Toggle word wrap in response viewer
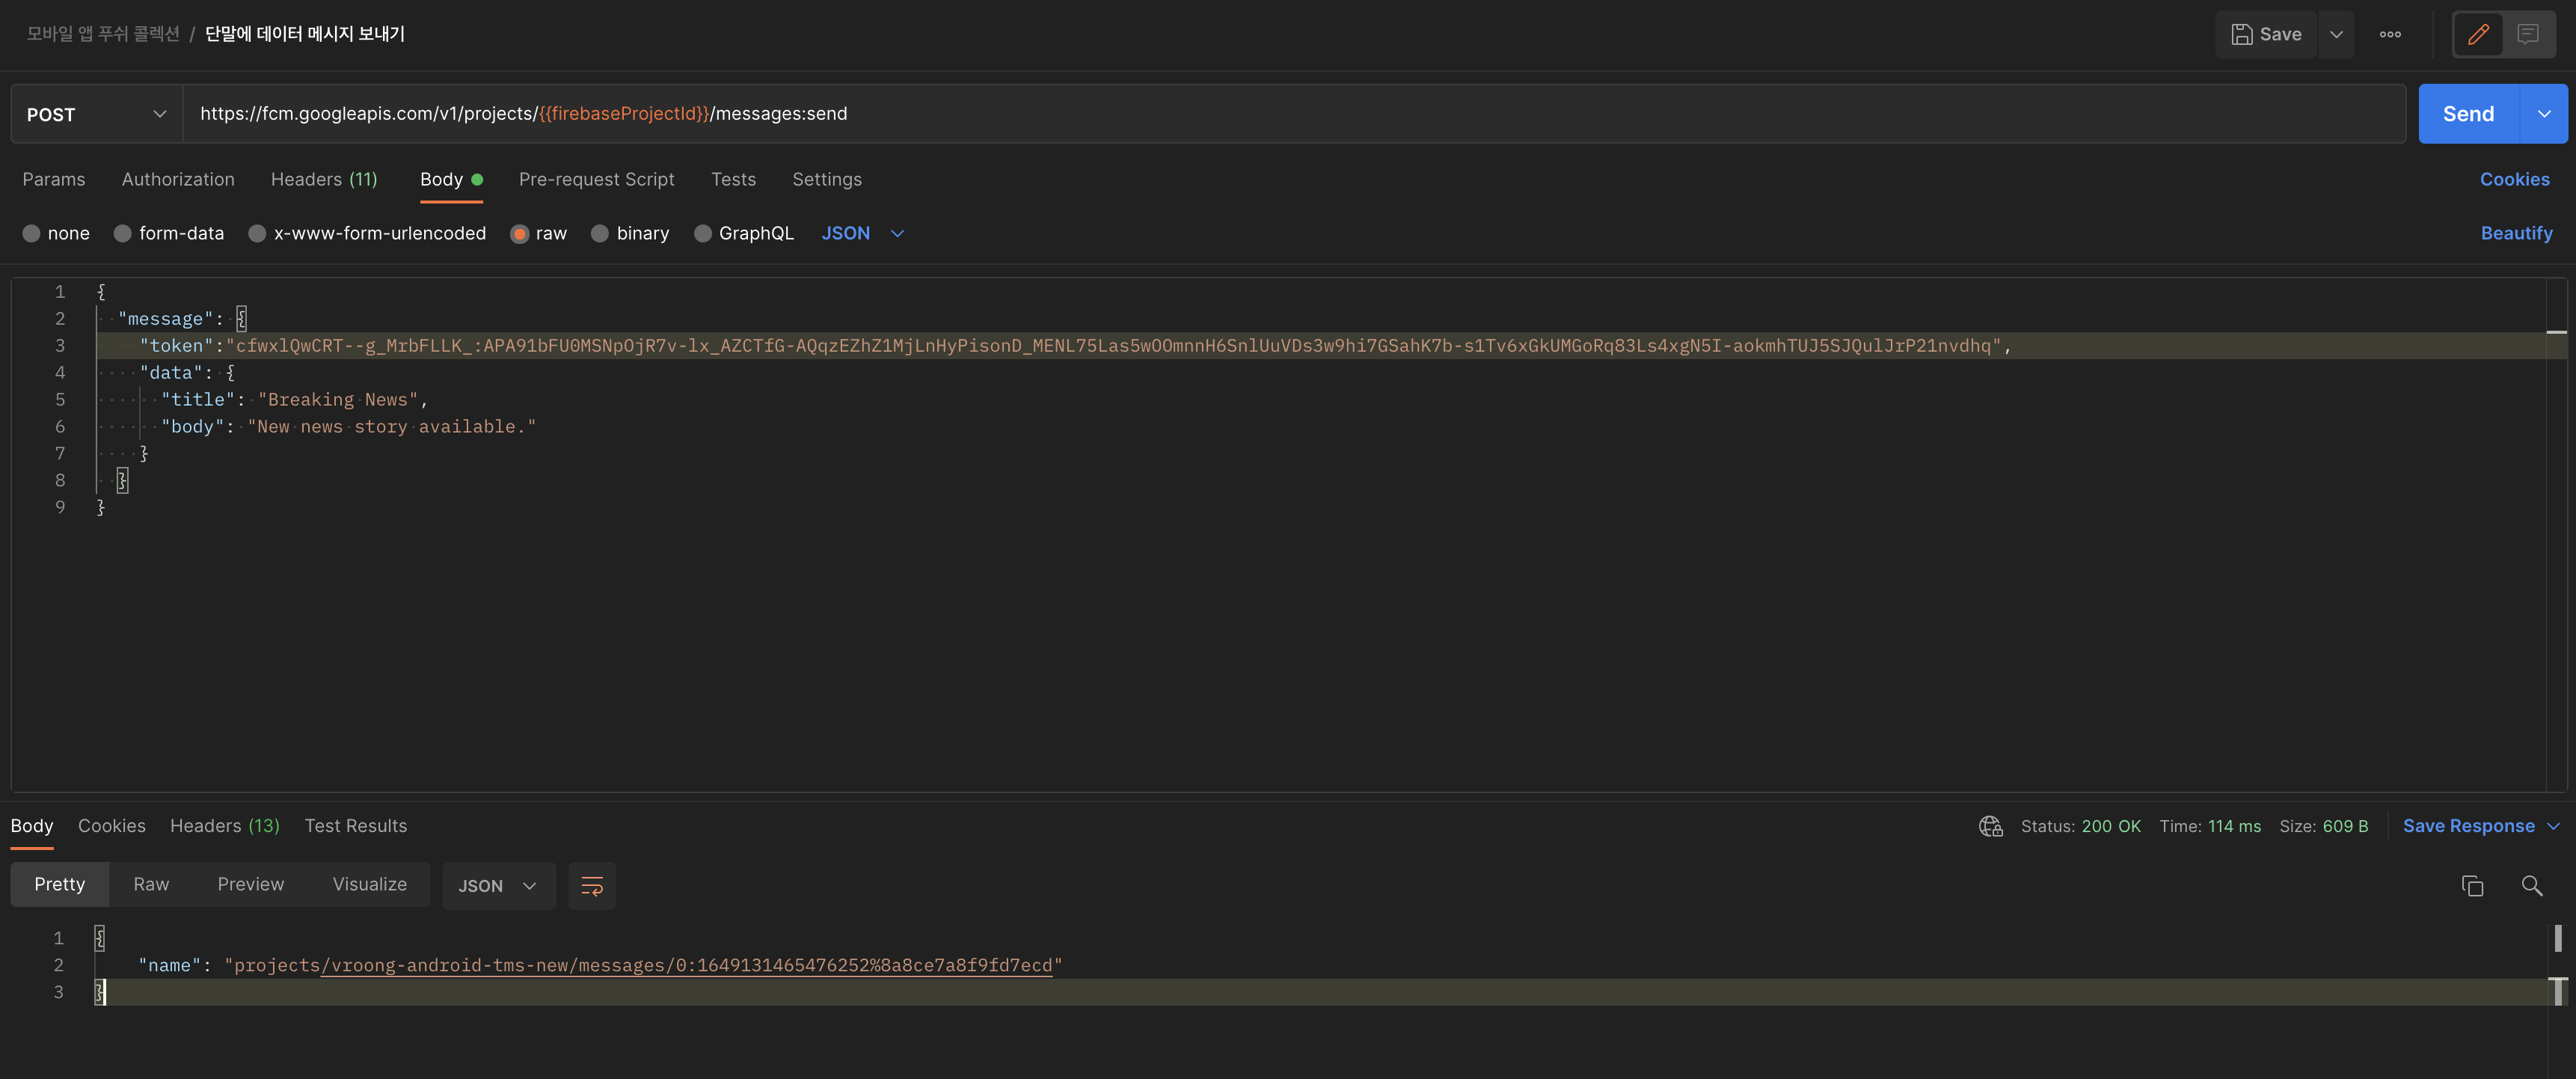2576x1079 pixels. pyautogui.click(x=592, y=886)
